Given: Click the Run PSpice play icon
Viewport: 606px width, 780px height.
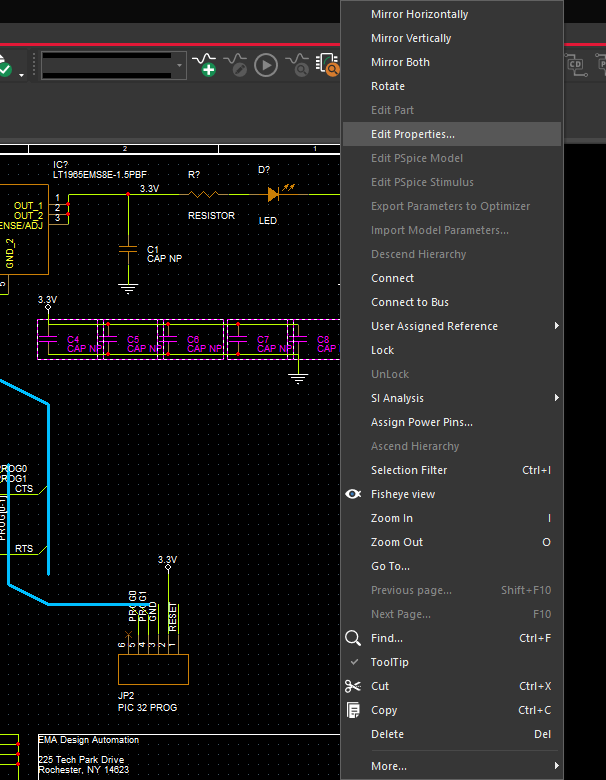Looking at the screenshot, I should point(266,65).
